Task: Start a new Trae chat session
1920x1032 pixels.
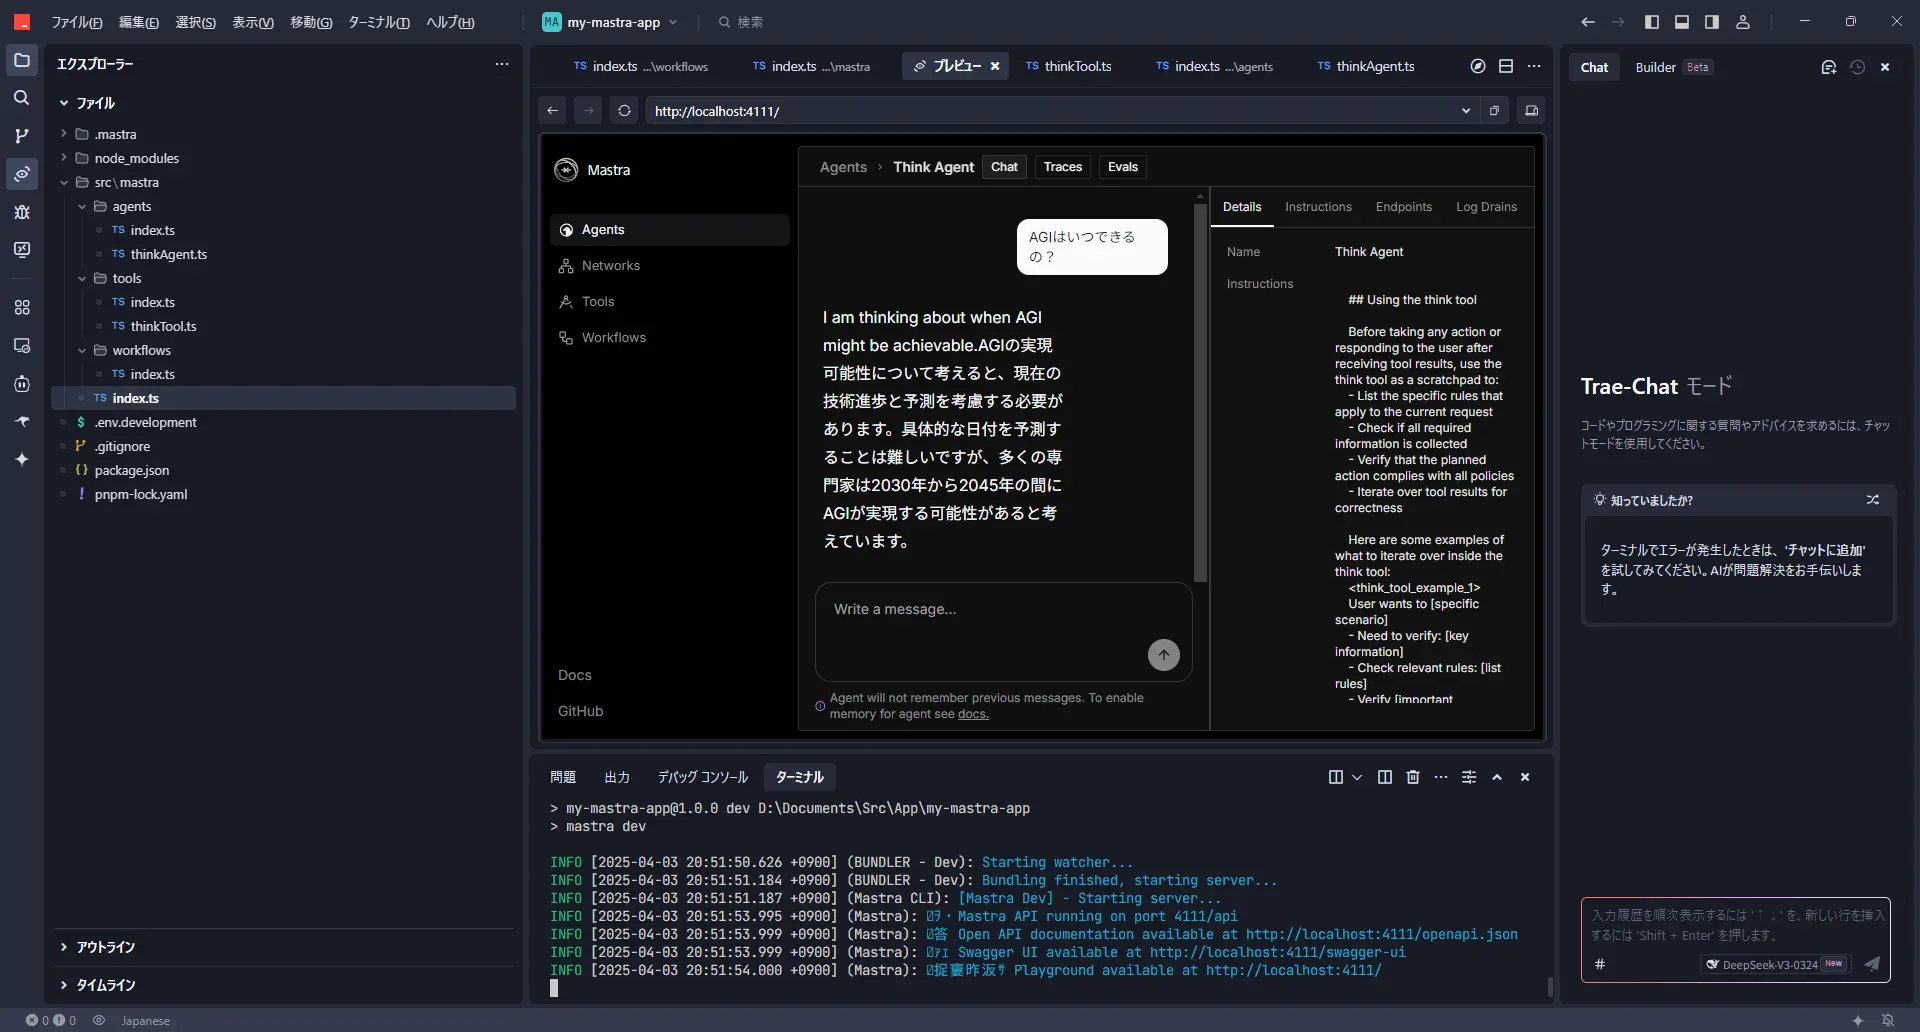Action: (x=1830, y=67)
